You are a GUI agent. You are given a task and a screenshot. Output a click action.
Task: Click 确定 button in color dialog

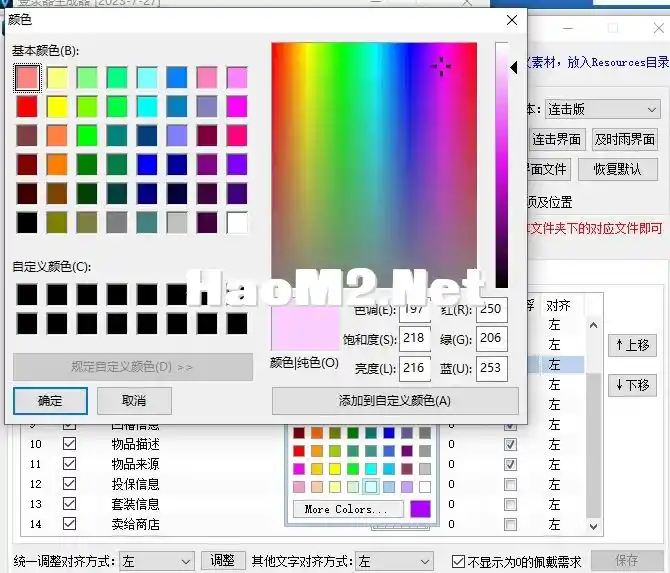point(50,401)
